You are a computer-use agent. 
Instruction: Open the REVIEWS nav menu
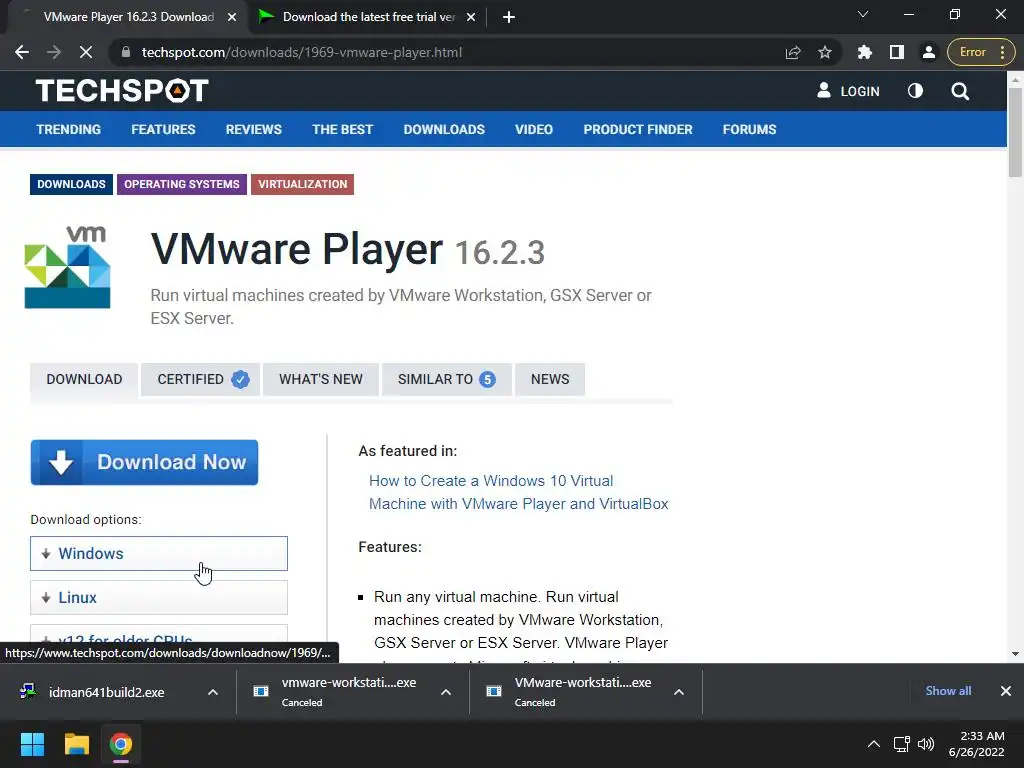click(254, 129)
